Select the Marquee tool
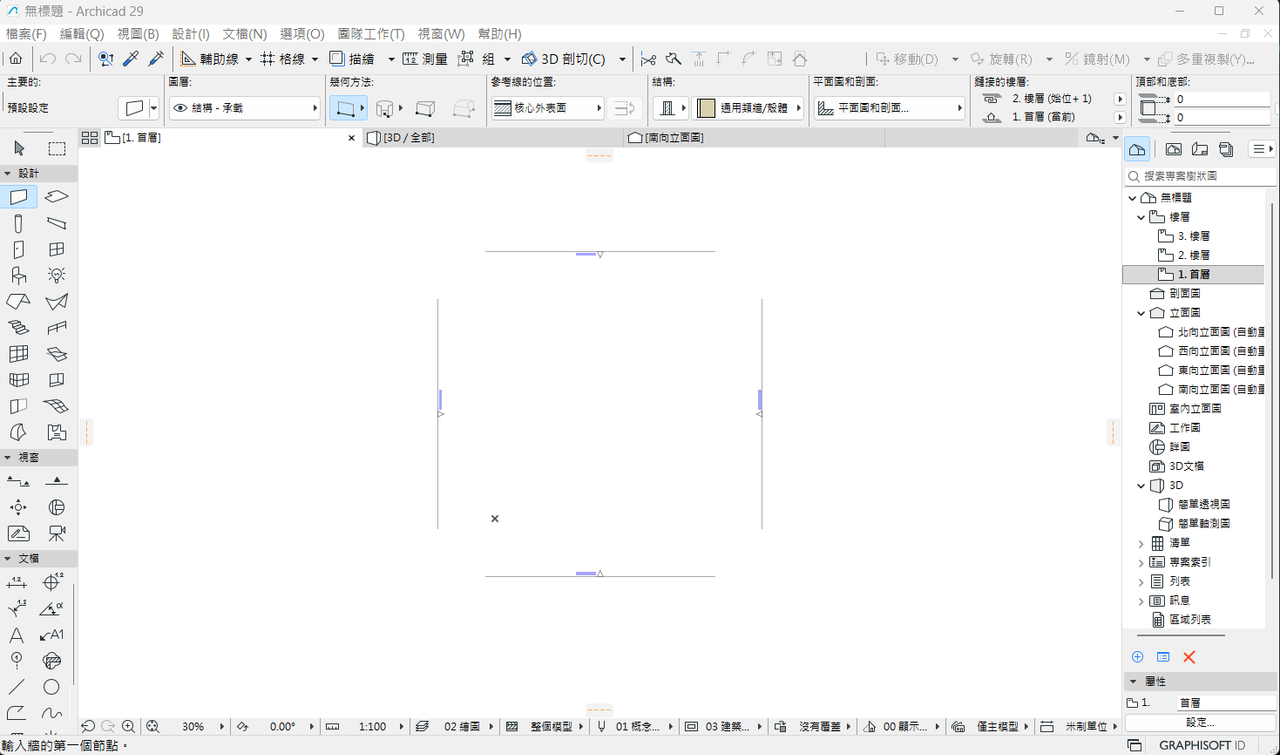Viewport: 1280px width, 755px height. coord(57,149)
